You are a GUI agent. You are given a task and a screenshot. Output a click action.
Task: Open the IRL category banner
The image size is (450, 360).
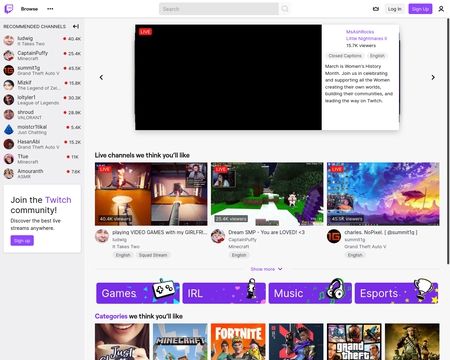click(x=224, y=293)
